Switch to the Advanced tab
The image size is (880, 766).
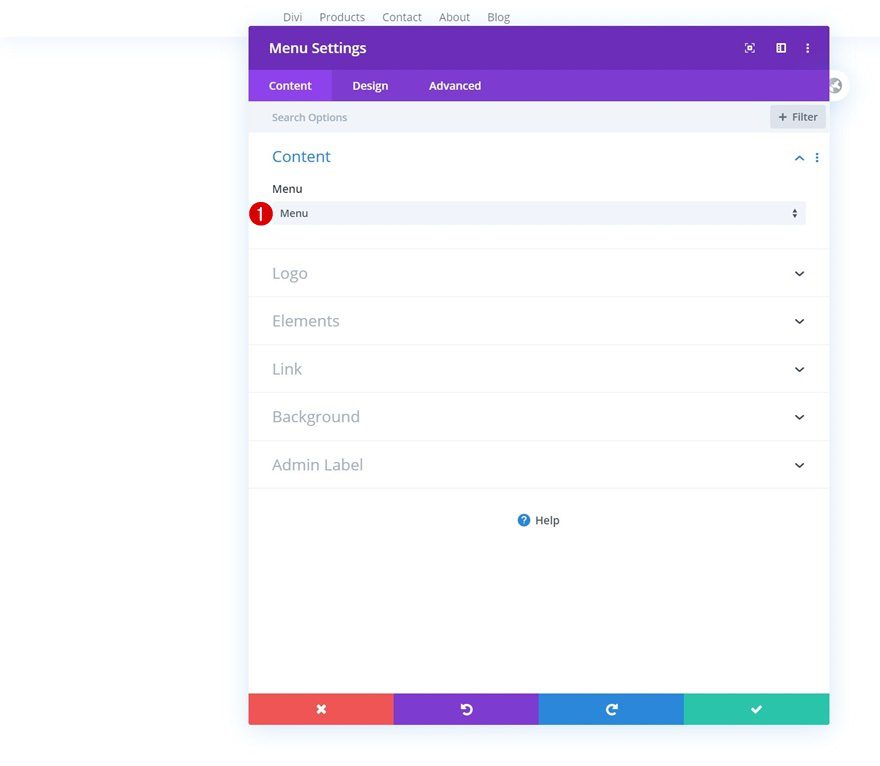tap(454, 85)
